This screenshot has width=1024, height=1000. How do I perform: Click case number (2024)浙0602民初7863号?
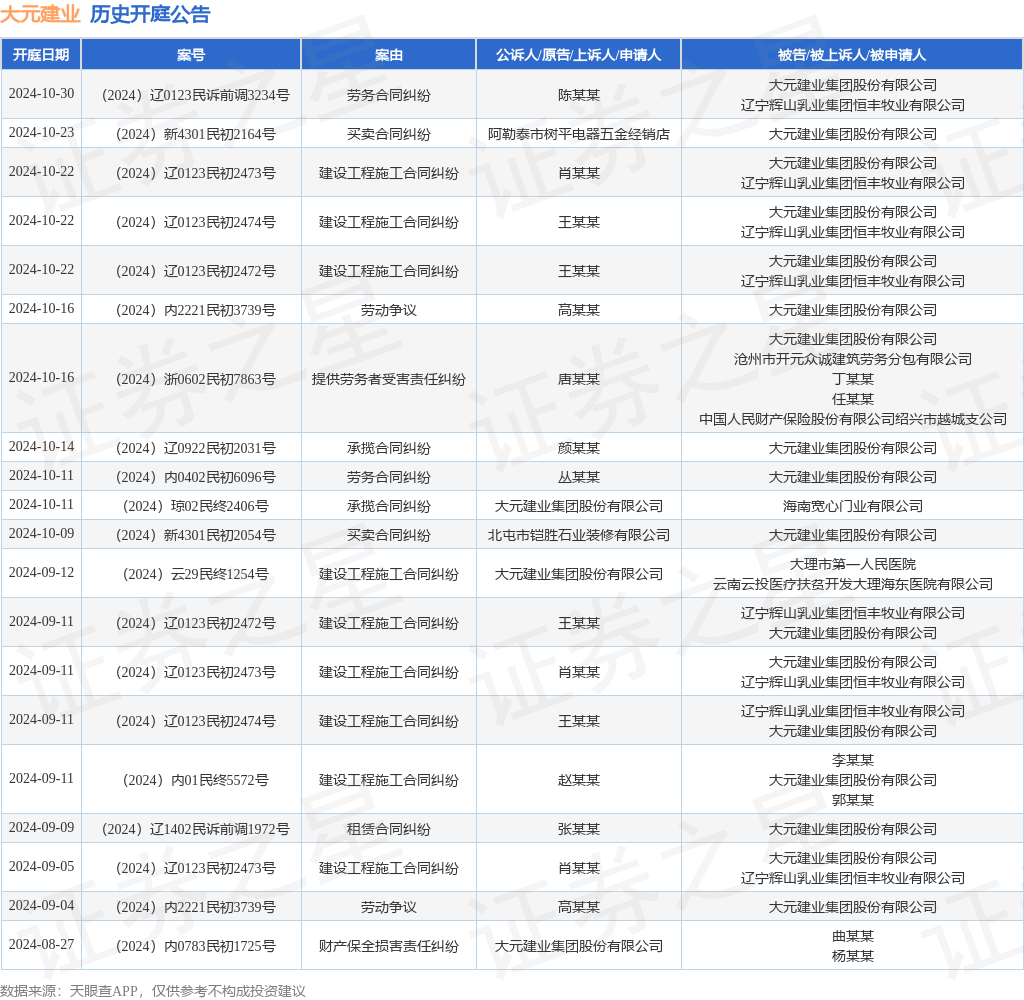coord(195,379)
